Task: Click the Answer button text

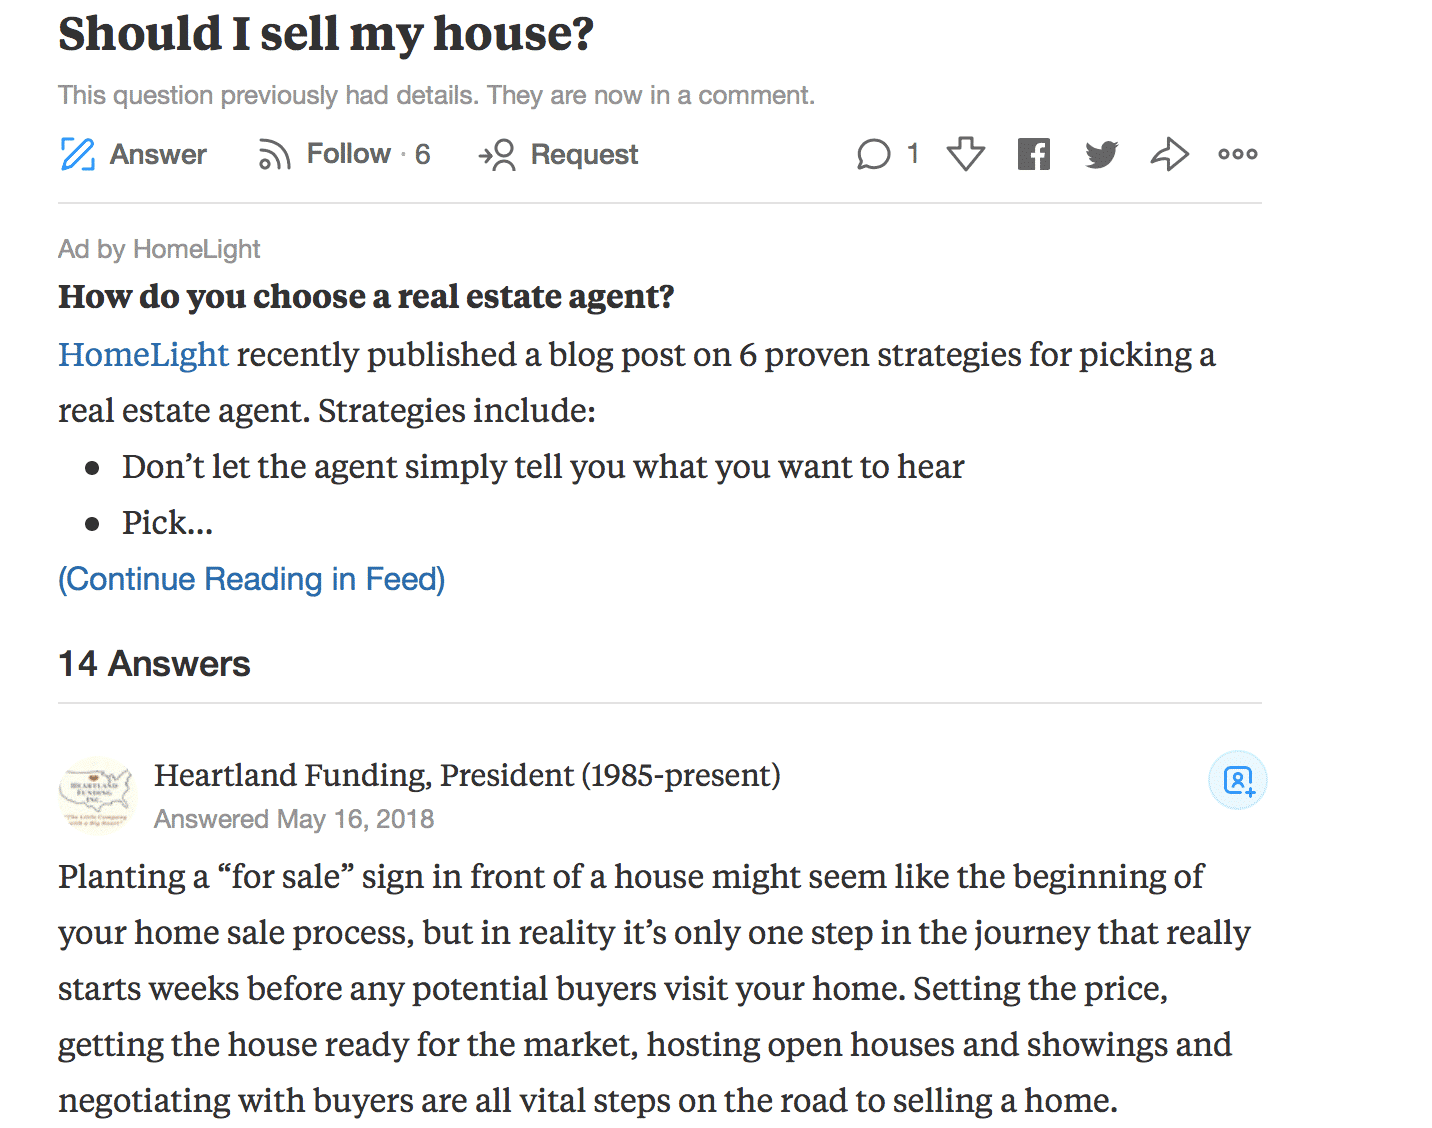Action: coord(158,154)
